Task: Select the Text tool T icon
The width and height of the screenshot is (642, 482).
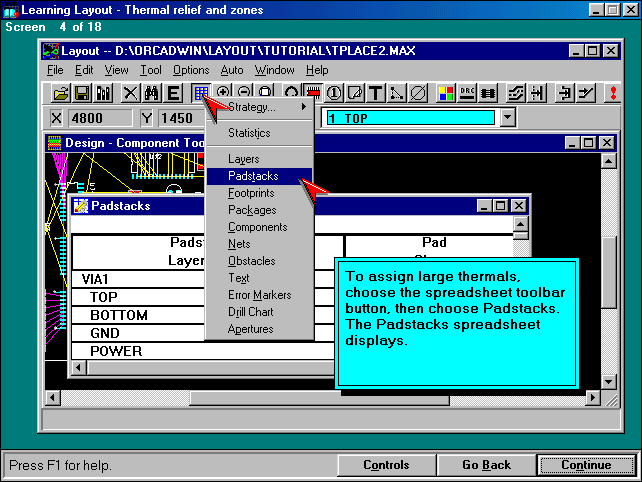Action: [x=376, y=93]
